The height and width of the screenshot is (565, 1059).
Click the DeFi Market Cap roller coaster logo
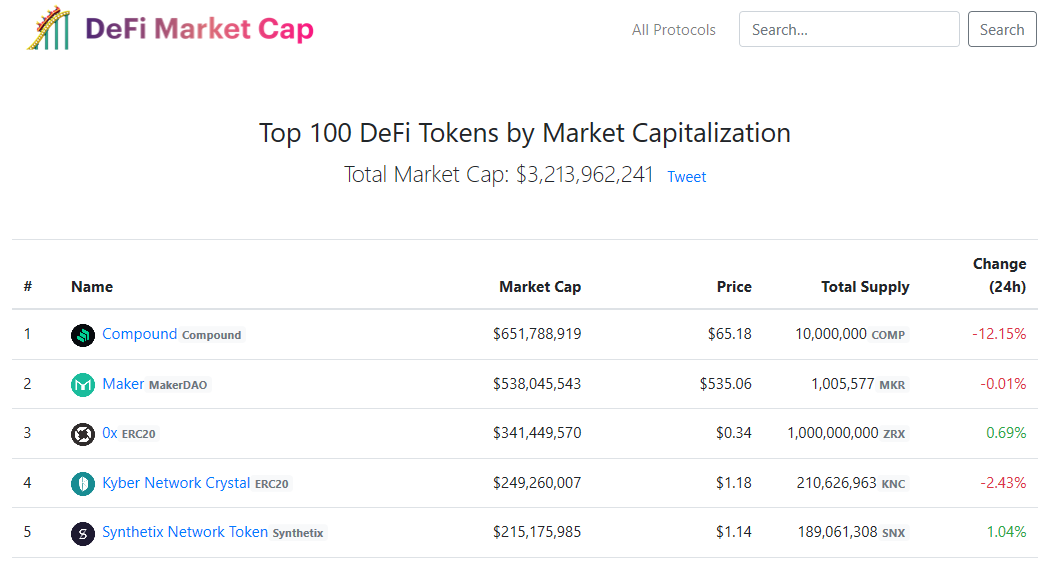point(48,27)
